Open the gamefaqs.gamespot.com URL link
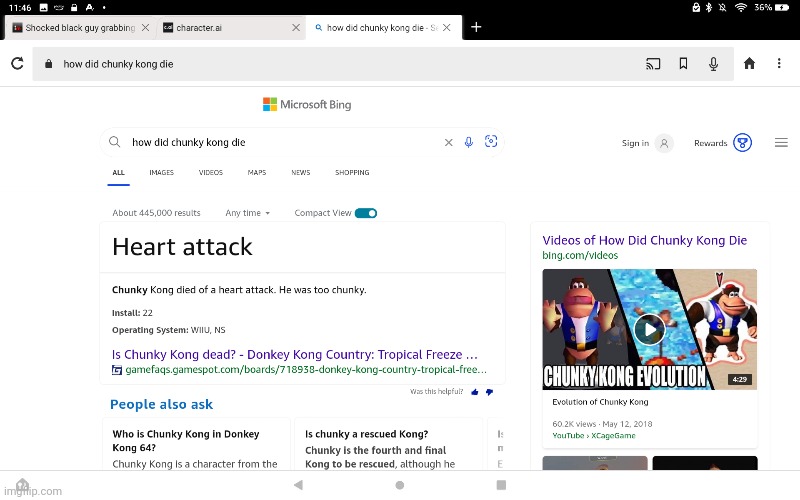 pos(306,369)
